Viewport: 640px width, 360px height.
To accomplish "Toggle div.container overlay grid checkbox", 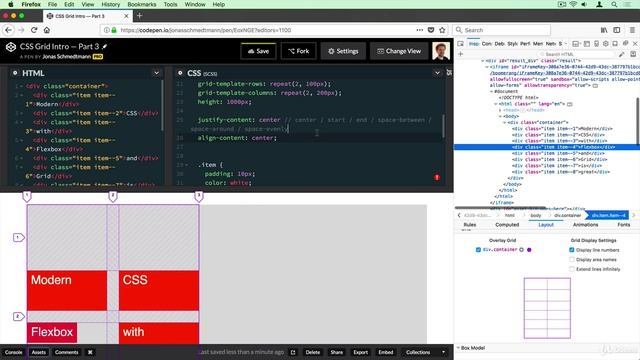I will [x=478, y=250].
